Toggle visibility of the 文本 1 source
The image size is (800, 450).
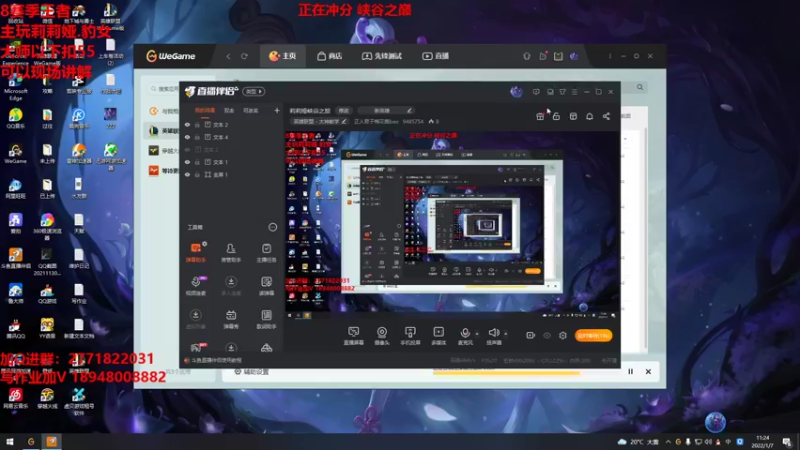(187, 162)
